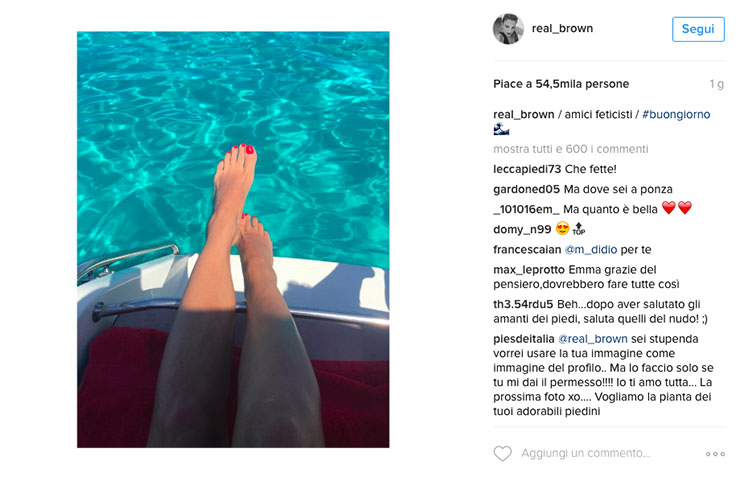Open the gardoned05 commenter profile

(x=527, y=189)
